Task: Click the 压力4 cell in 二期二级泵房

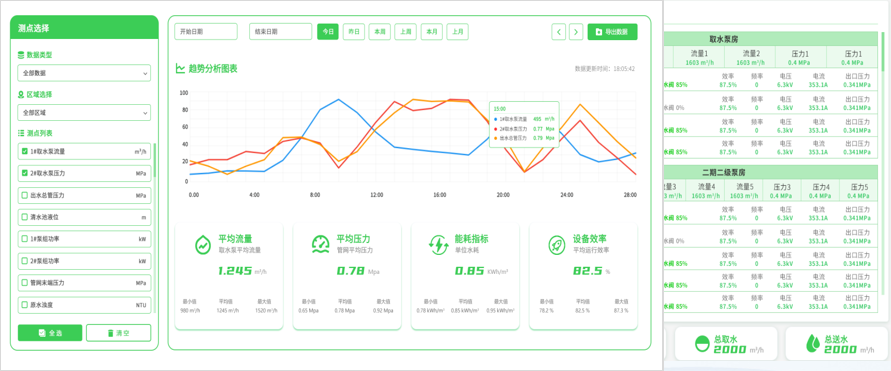Action: click(x=821, y=191)
